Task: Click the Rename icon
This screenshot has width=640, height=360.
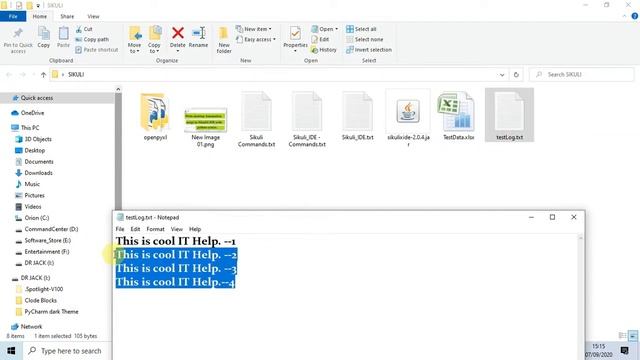Action: 199,33
